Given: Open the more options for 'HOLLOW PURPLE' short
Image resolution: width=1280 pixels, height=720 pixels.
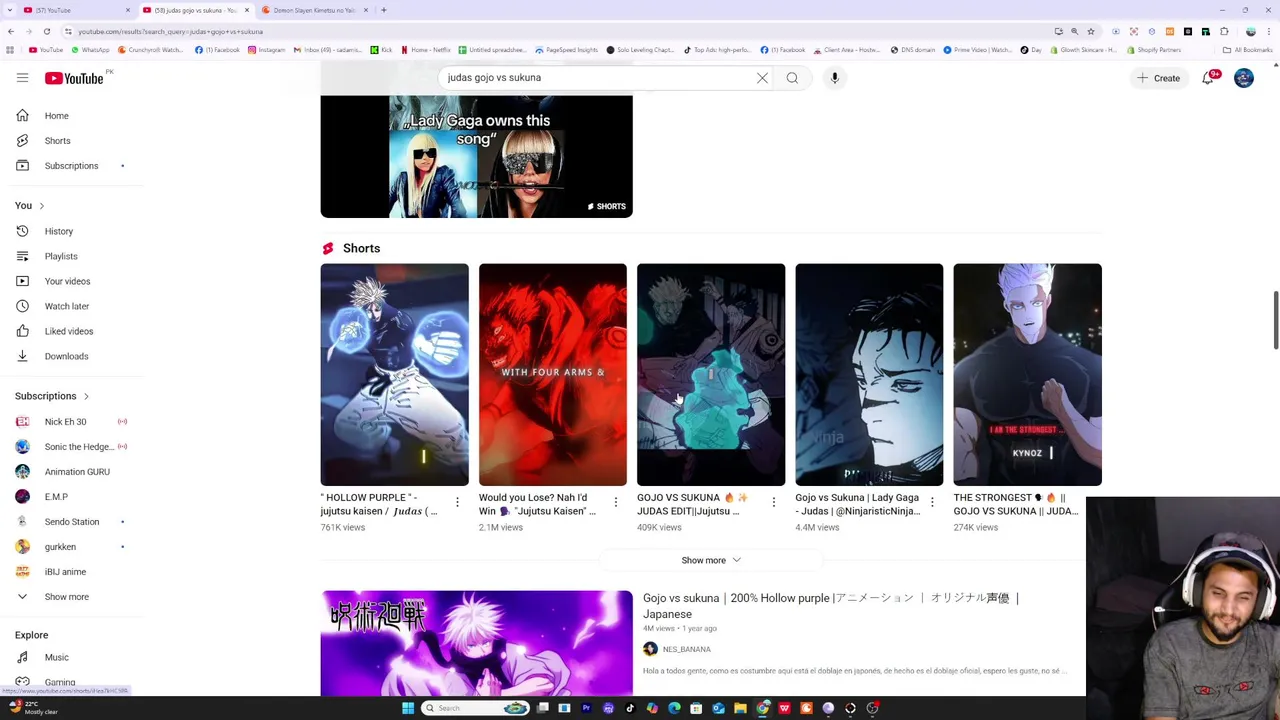Looking at the screenshot, I should pyautogui.click(x=457, y=502).
